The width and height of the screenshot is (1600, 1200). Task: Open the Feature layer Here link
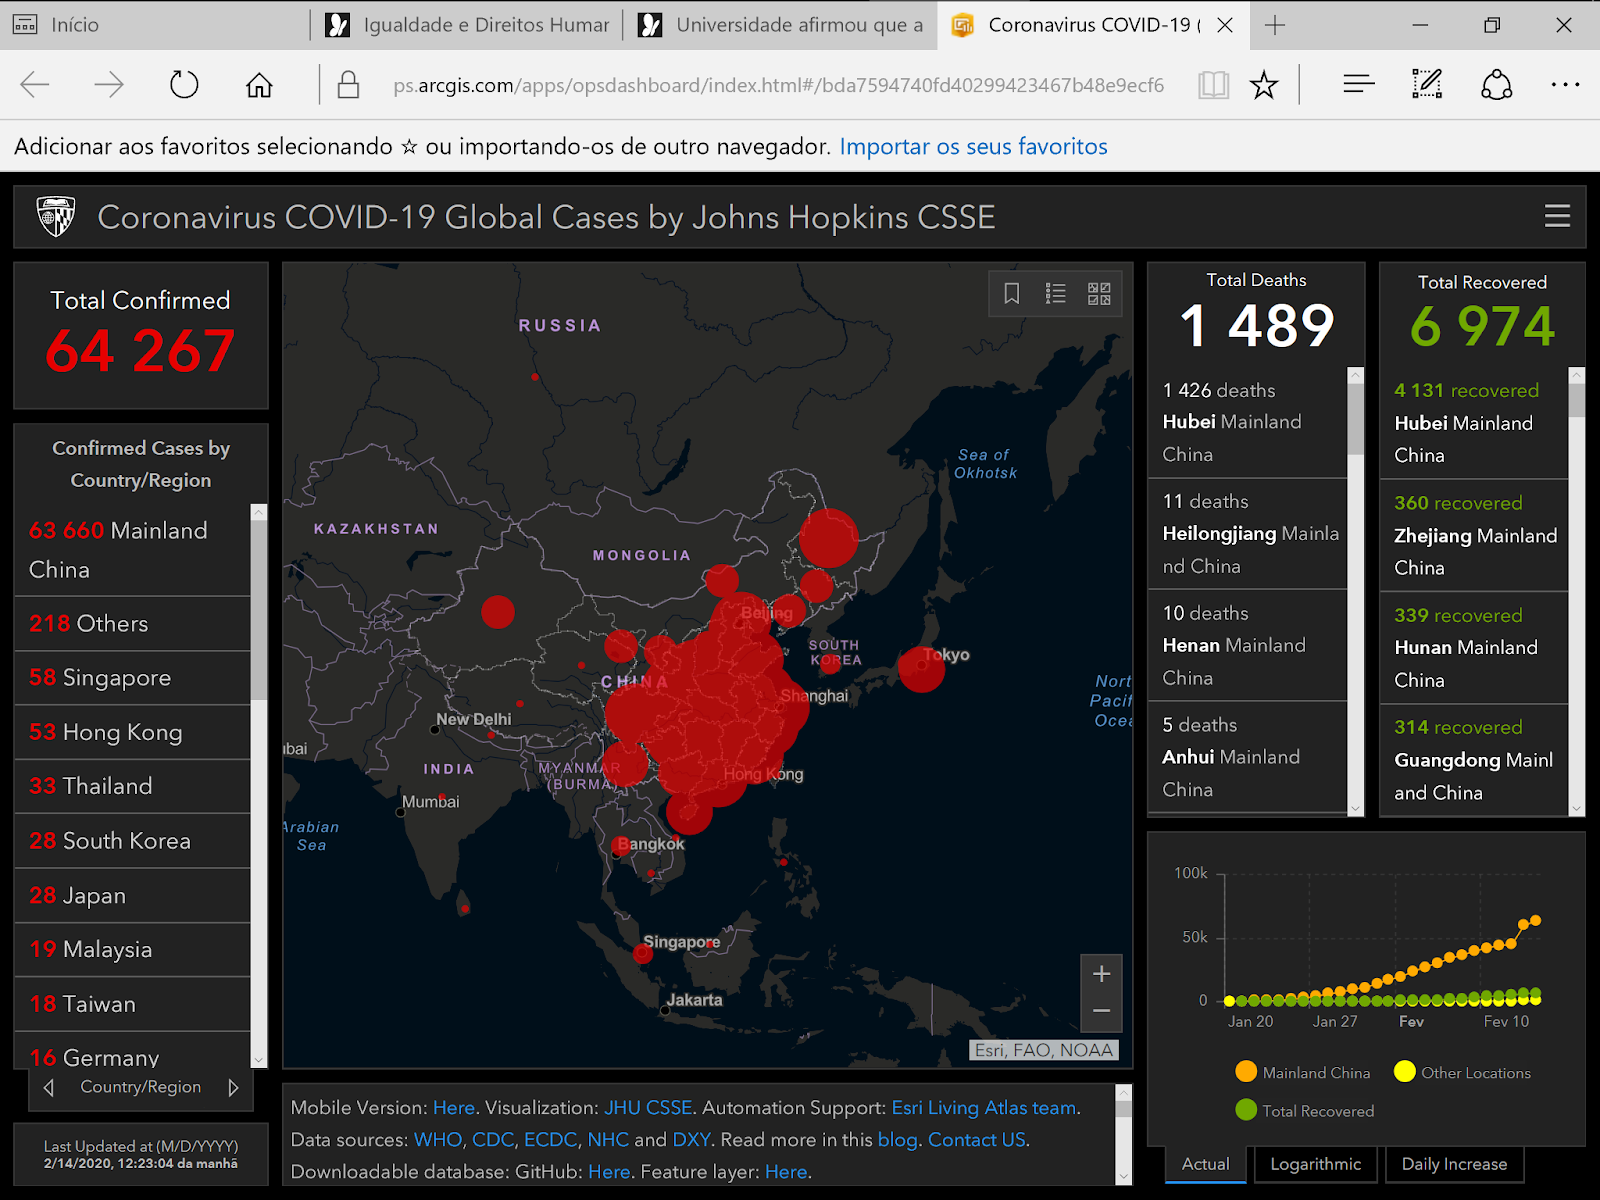pos(786,1172)
